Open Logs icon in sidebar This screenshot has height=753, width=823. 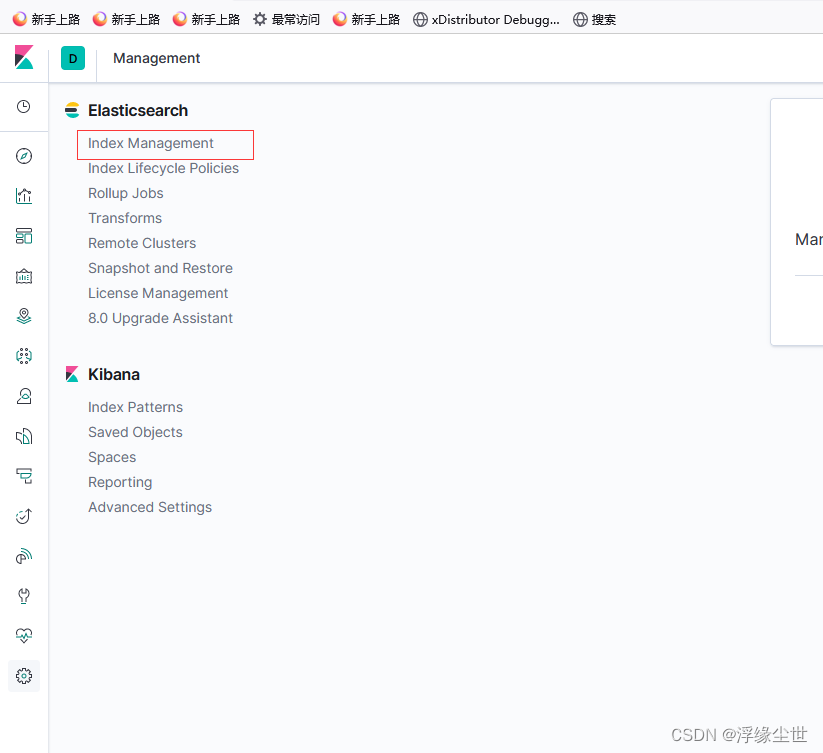click(24, 436)
